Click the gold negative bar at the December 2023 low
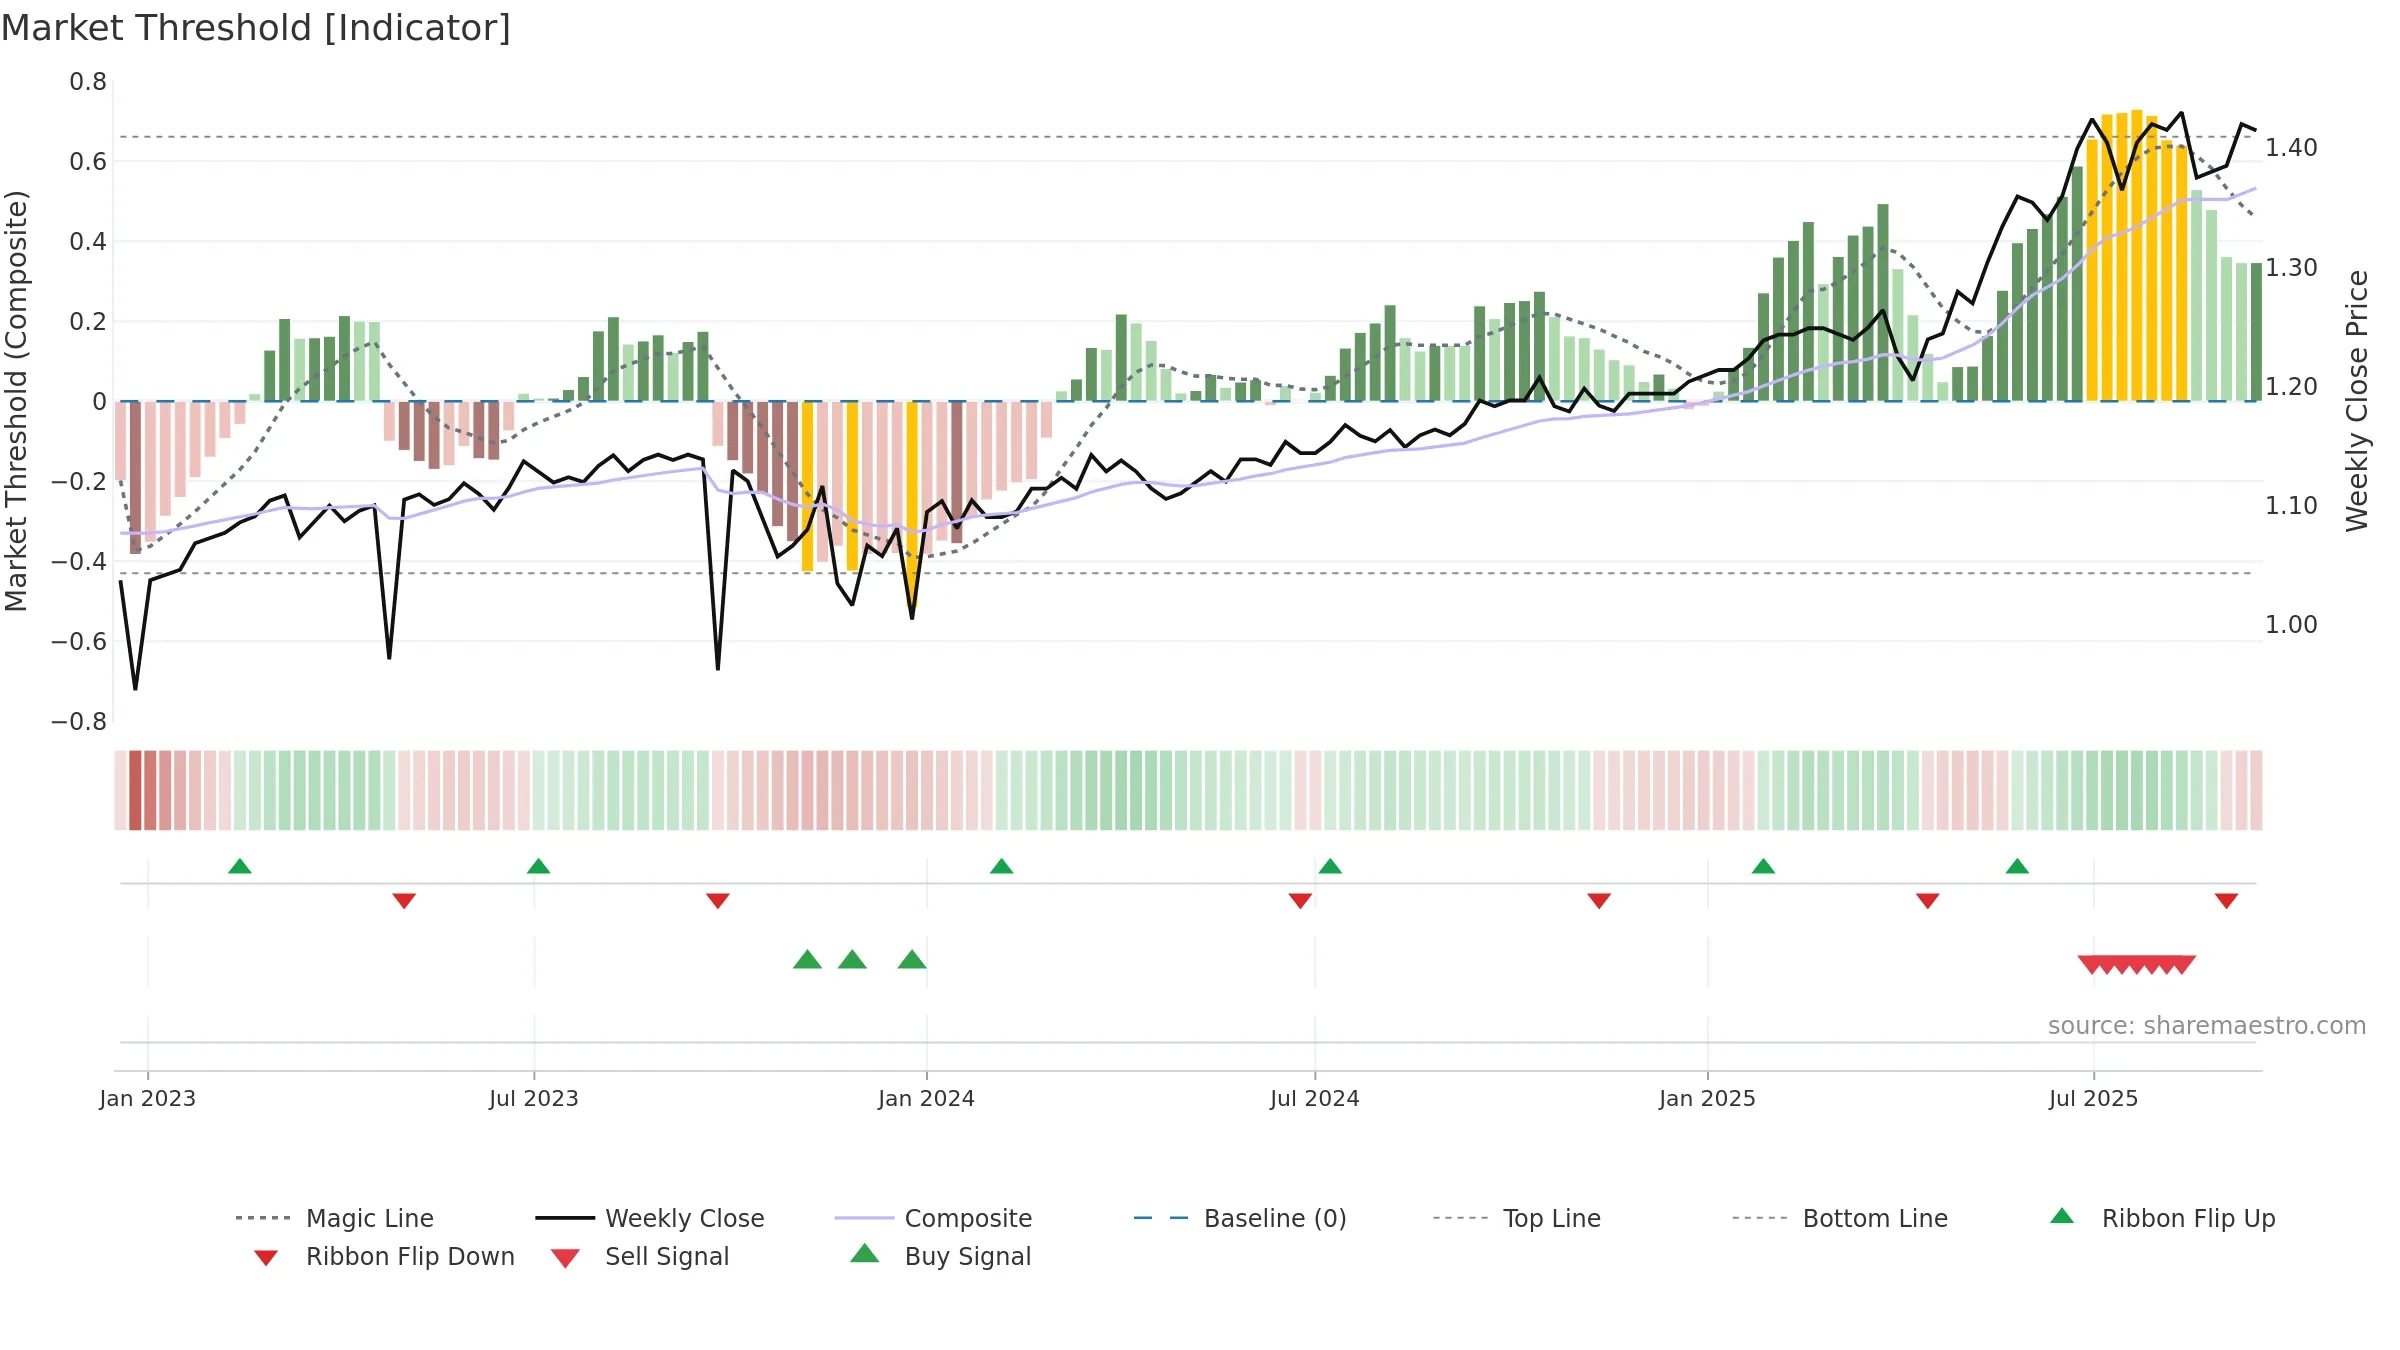This screenshot has width=2400, height=1350. [x=912, y=505]
